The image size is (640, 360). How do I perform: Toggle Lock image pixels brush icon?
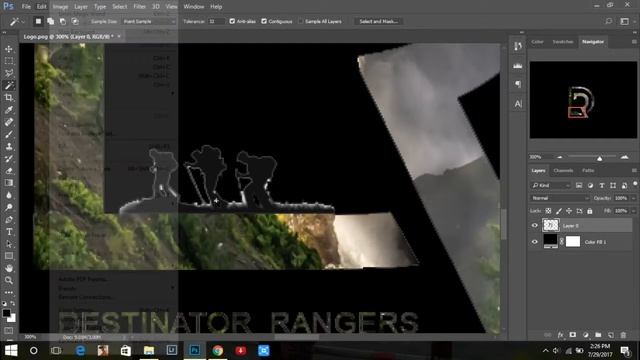558,211
